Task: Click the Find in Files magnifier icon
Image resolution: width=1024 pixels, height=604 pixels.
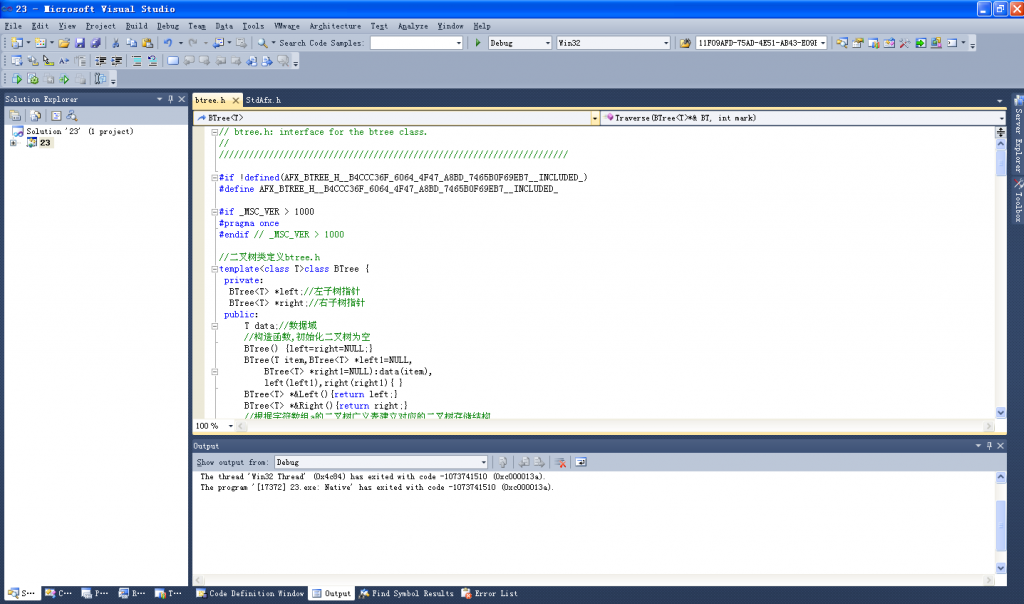Action: [x=262, y=43]
